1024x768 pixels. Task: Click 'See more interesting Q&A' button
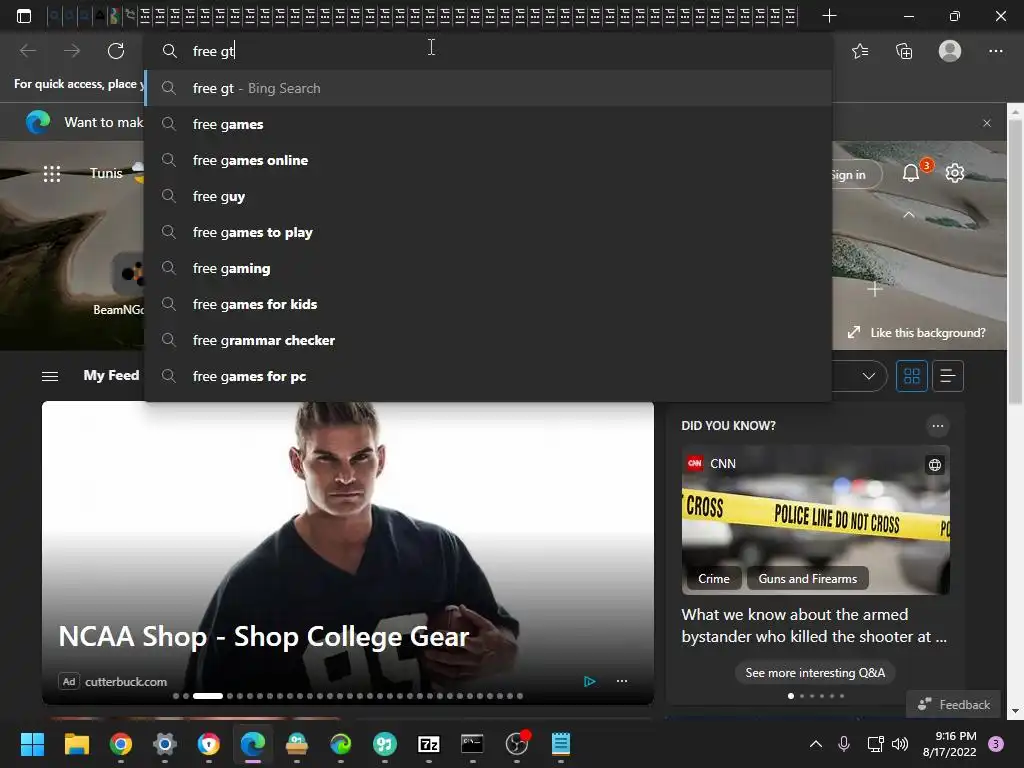[x=815, y=673]
